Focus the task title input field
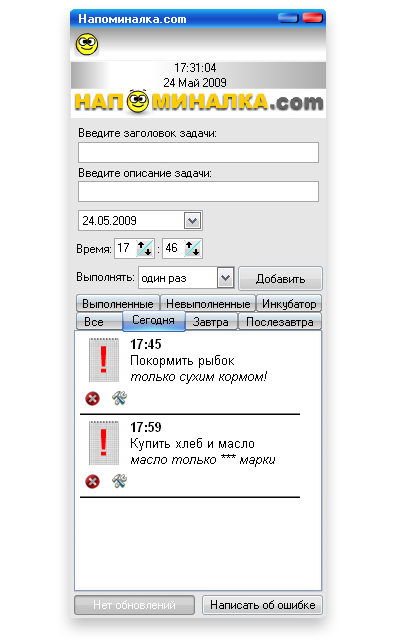Screen dimensions: 399x640 click(198, 153)
